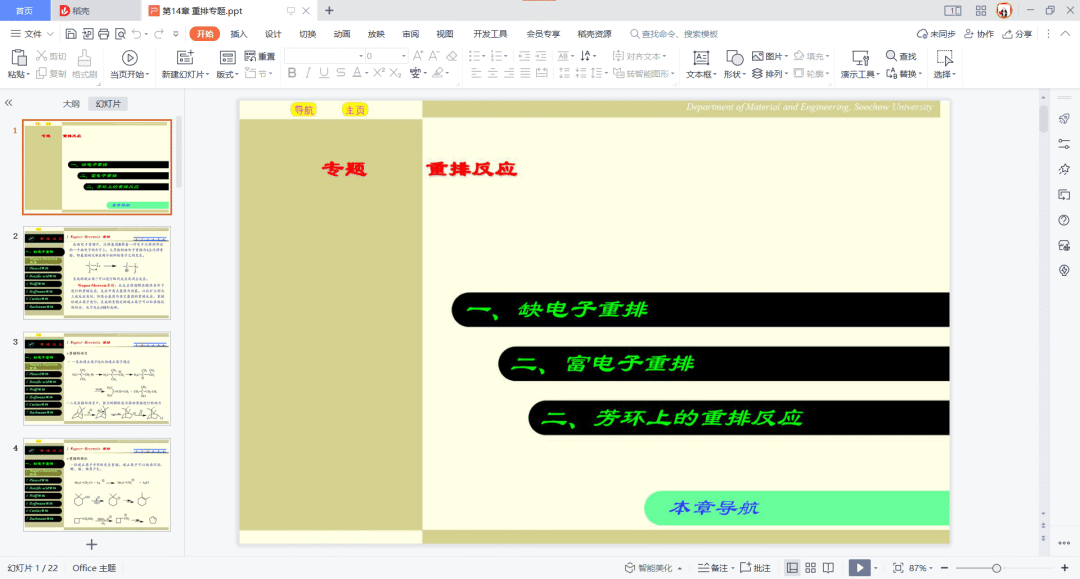
Task: Click the Share (分享) button
Action: click(1017, 33)
